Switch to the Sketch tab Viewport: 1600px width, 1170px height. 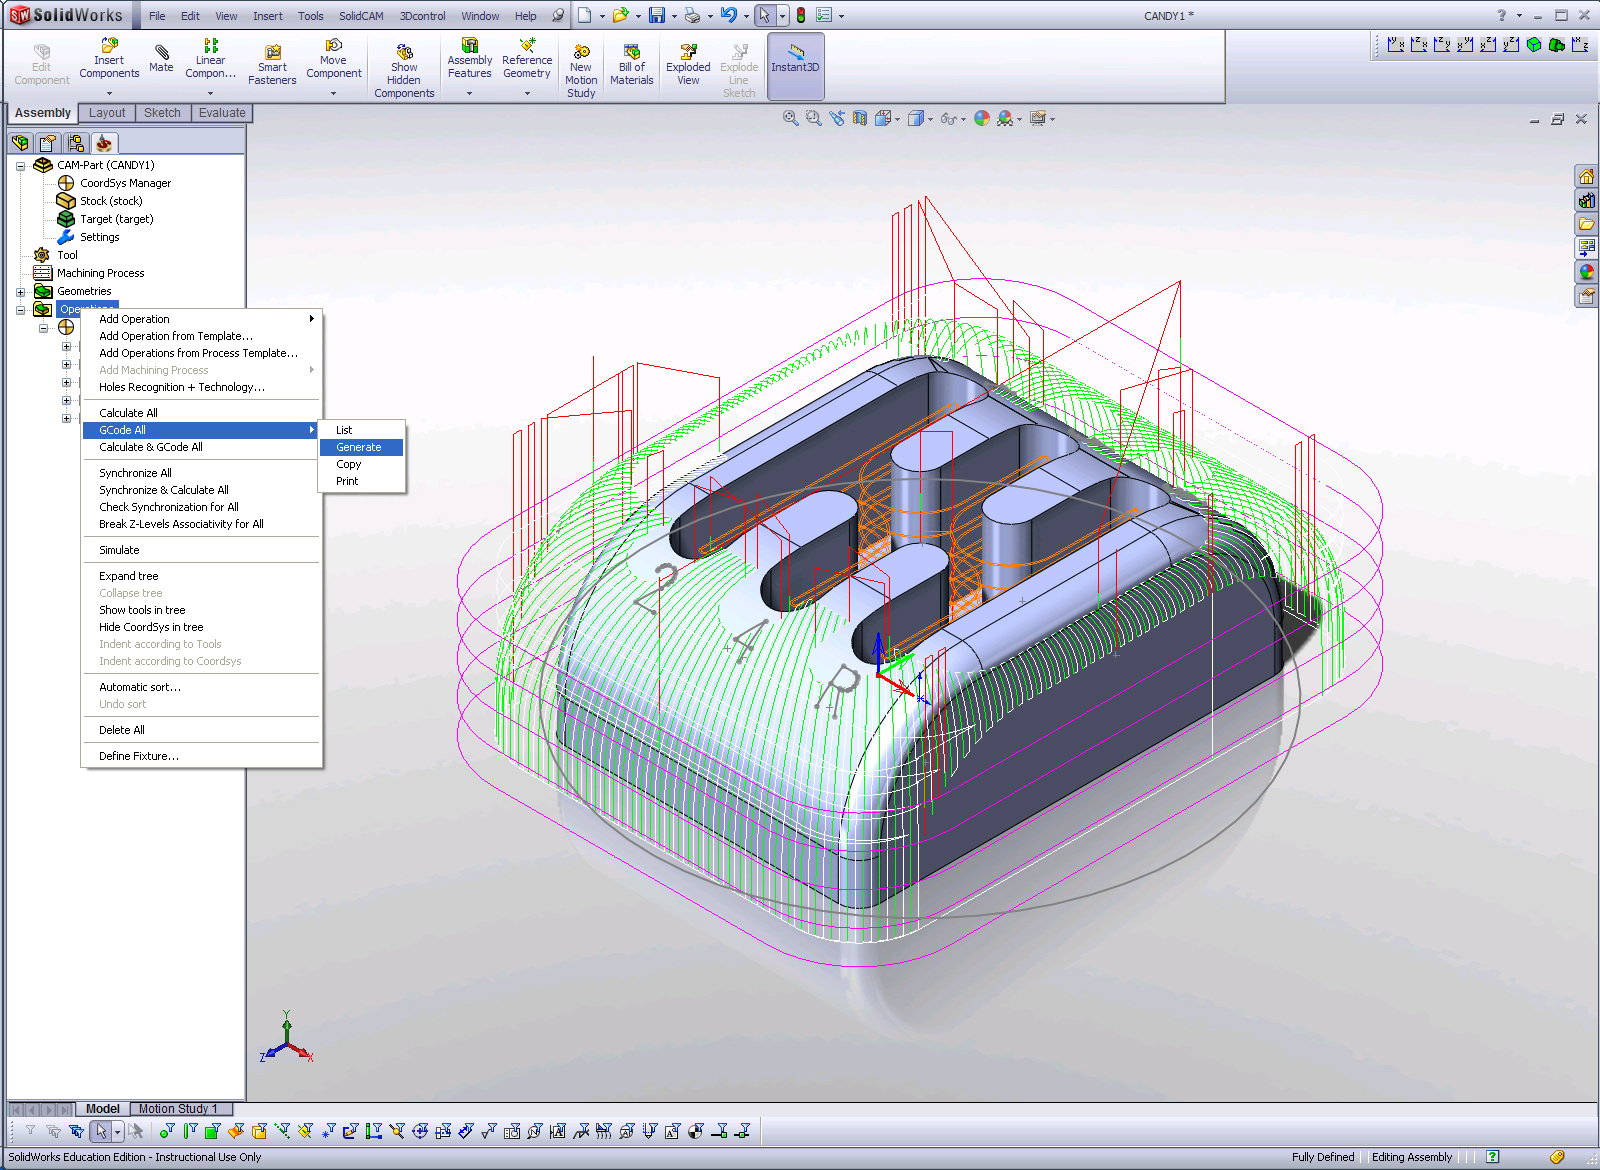pos(162,113)
